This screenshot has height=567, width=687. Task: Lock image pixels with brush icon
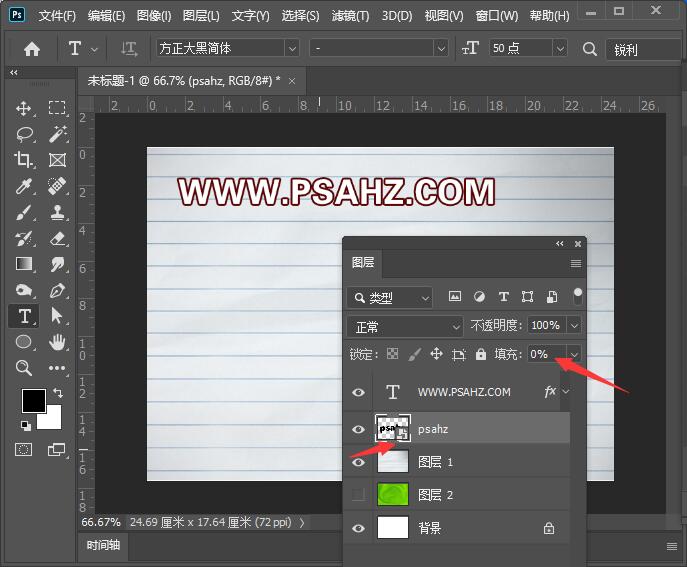[x=414, y=354]
